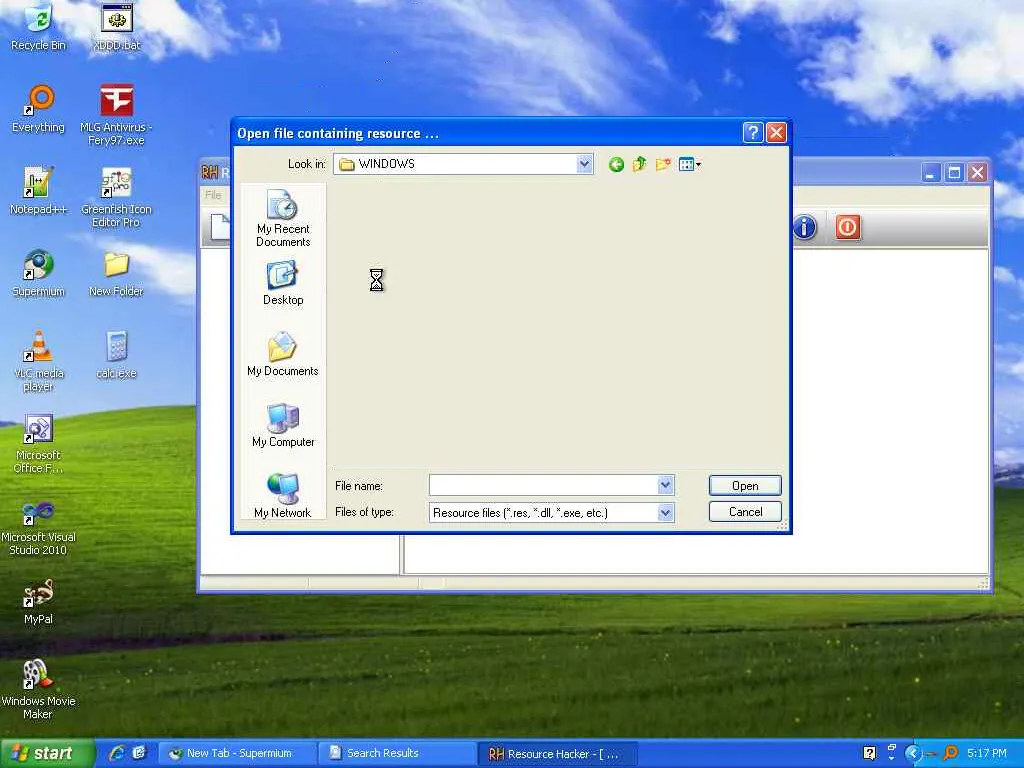Go to Desktop in places bar

(x=283, y=283)
